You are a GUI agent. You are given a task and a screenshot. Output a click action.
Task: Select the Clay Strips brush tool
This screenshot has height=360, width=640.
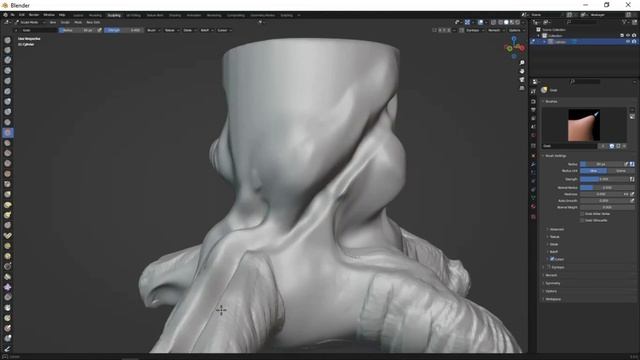7,71
